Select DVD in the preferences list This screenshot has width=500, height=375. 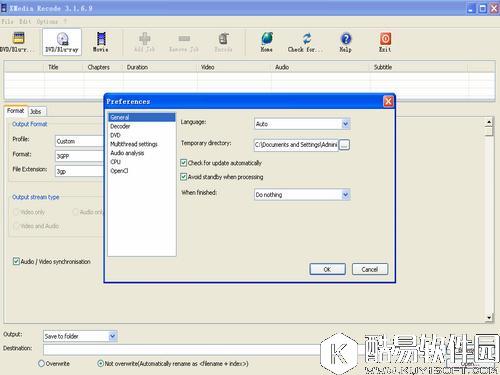pos(142,135)
